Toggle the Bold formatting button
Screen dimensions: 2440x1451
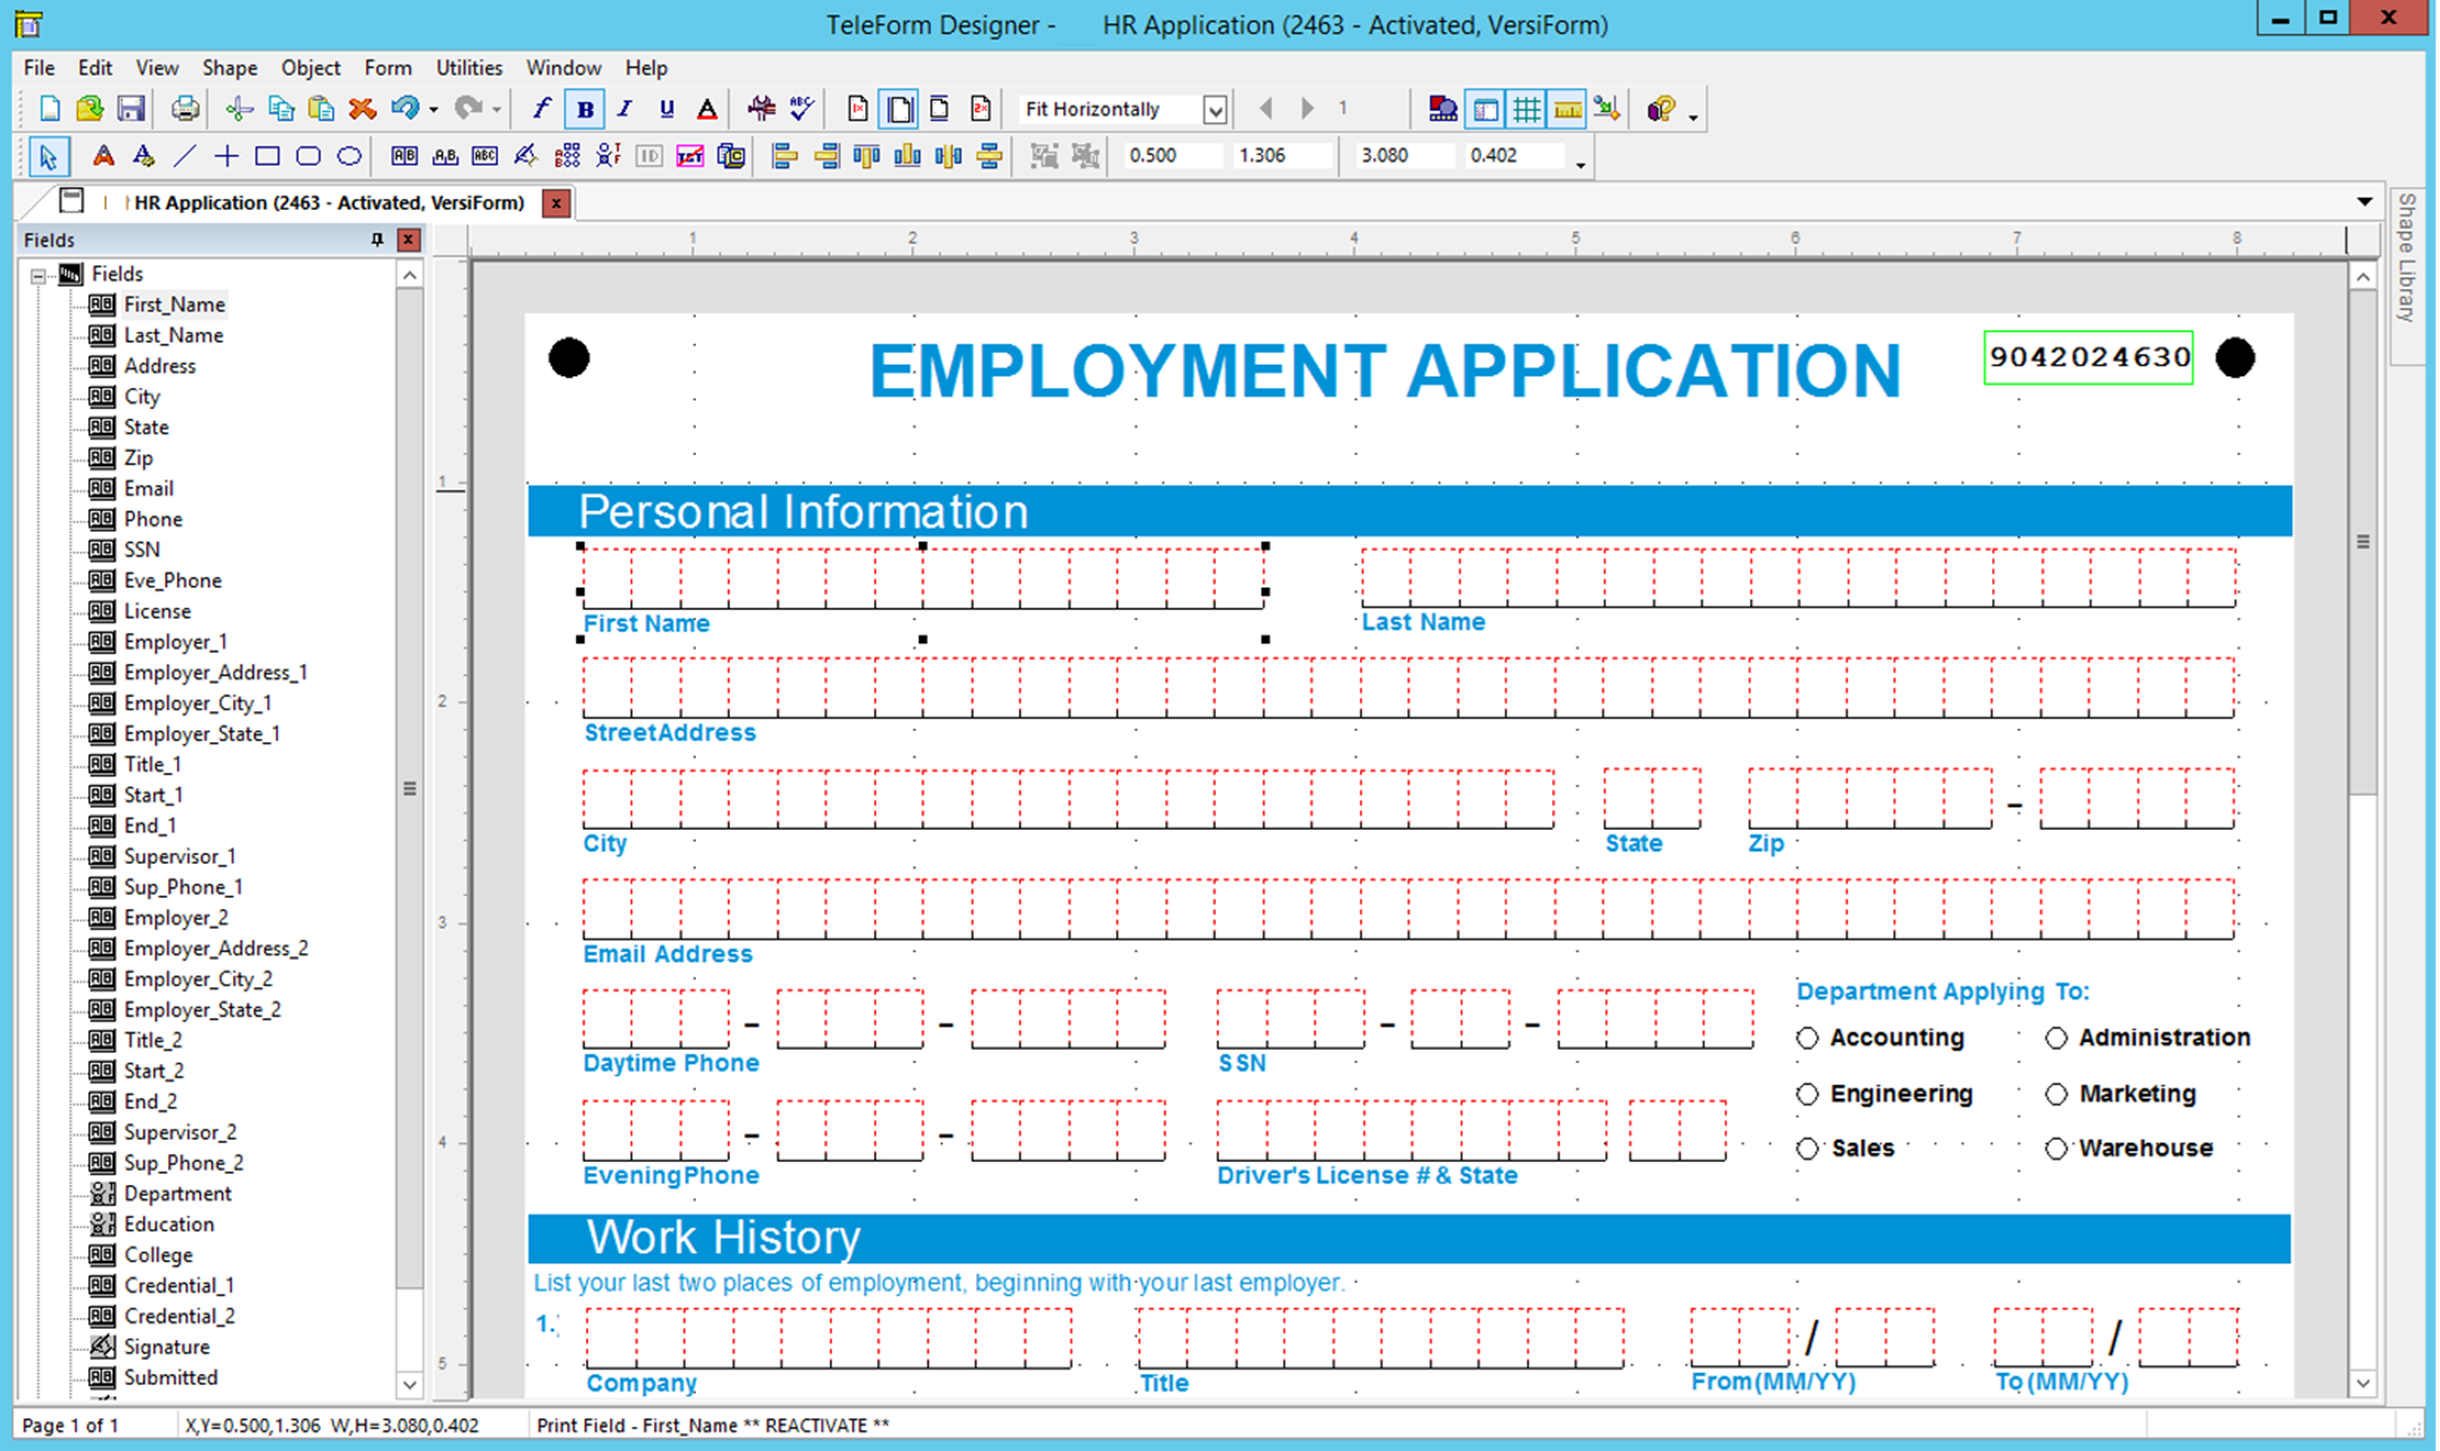click(585, 108)
